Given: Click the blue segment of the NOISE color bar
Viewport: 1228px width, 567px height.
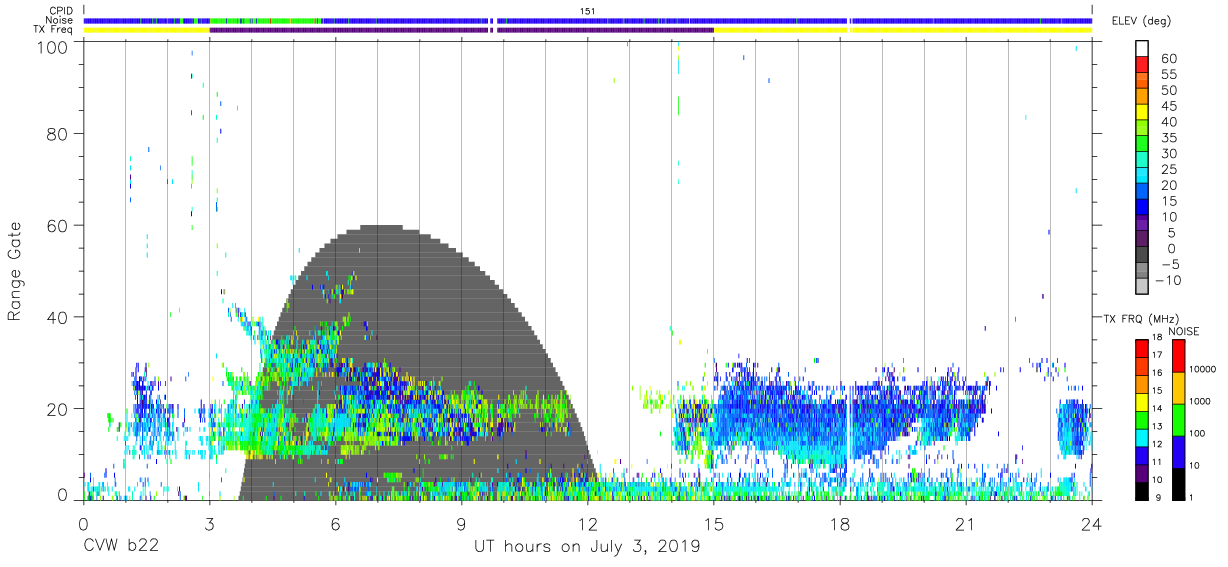Looking at the screenshot, I should point(1178,452).
